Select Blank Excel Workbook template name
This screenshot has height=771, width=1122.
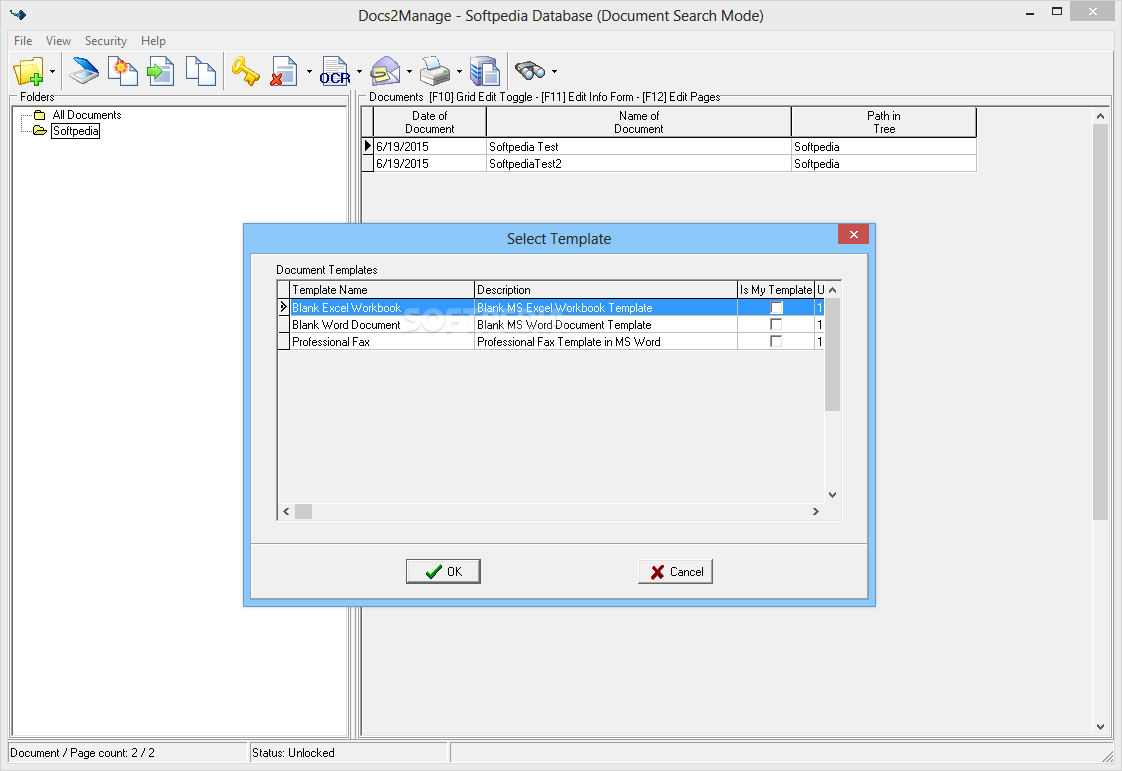click(x=382, y=308)
